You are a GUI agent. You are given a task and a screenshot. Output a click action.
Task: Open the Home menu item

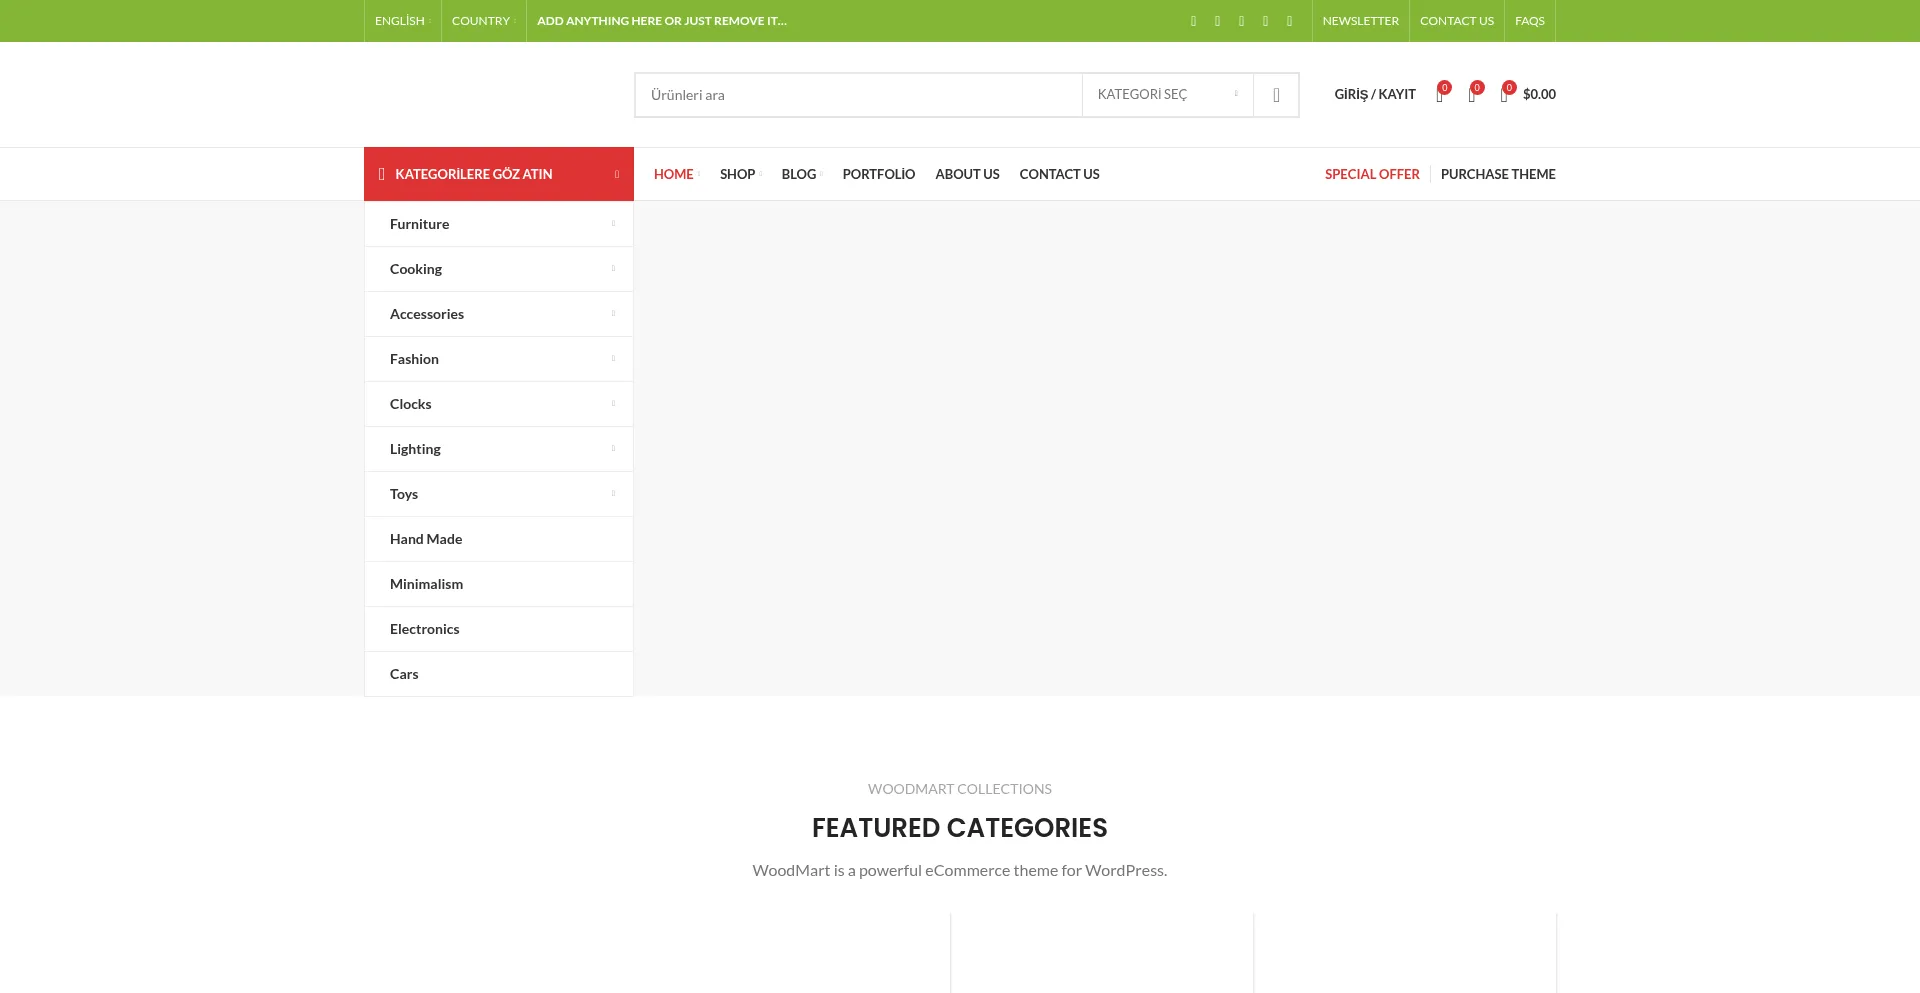676,174
